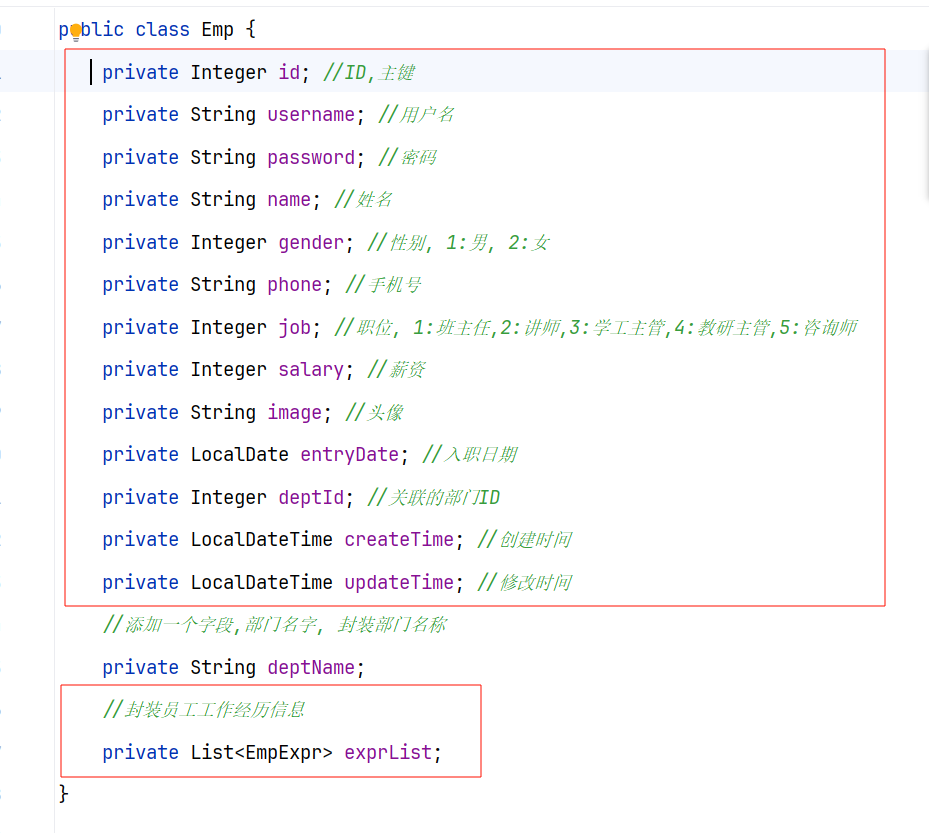Click the createTime field name
Screen dimensions: 929x833
click(x=399, y=540)
